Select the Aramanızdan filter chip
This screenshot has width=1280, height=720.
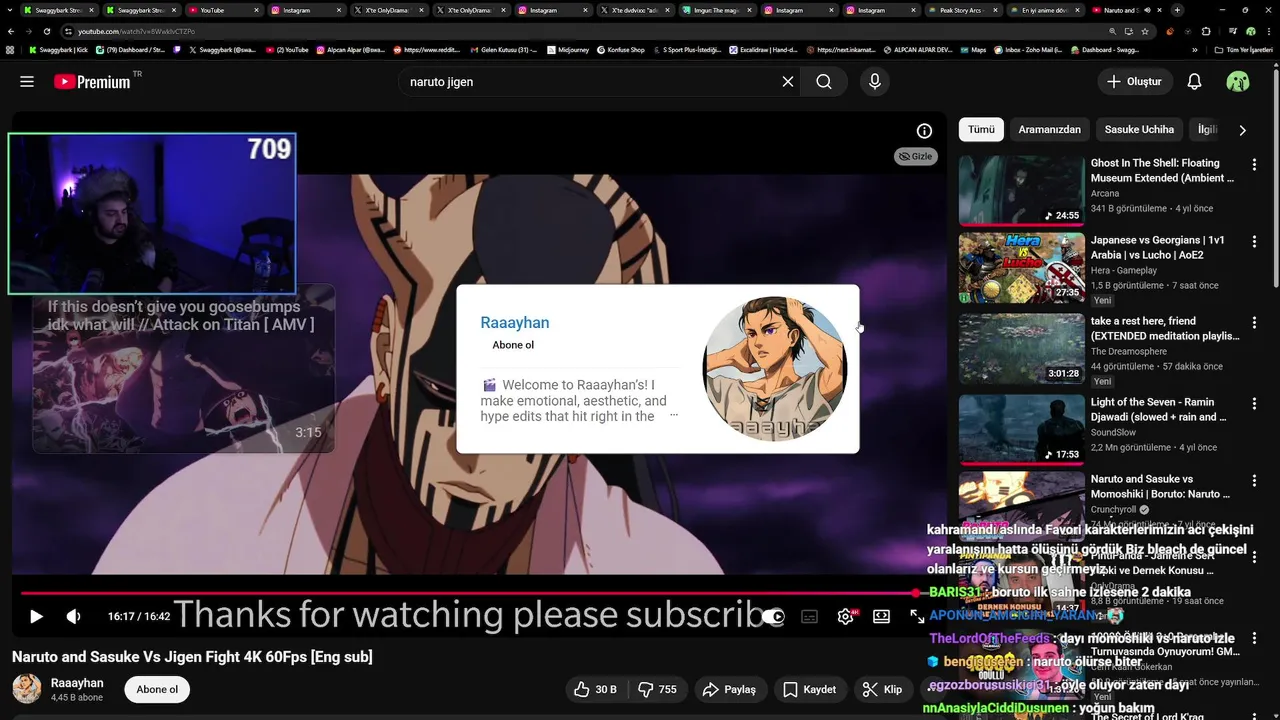coord(1049,130)
